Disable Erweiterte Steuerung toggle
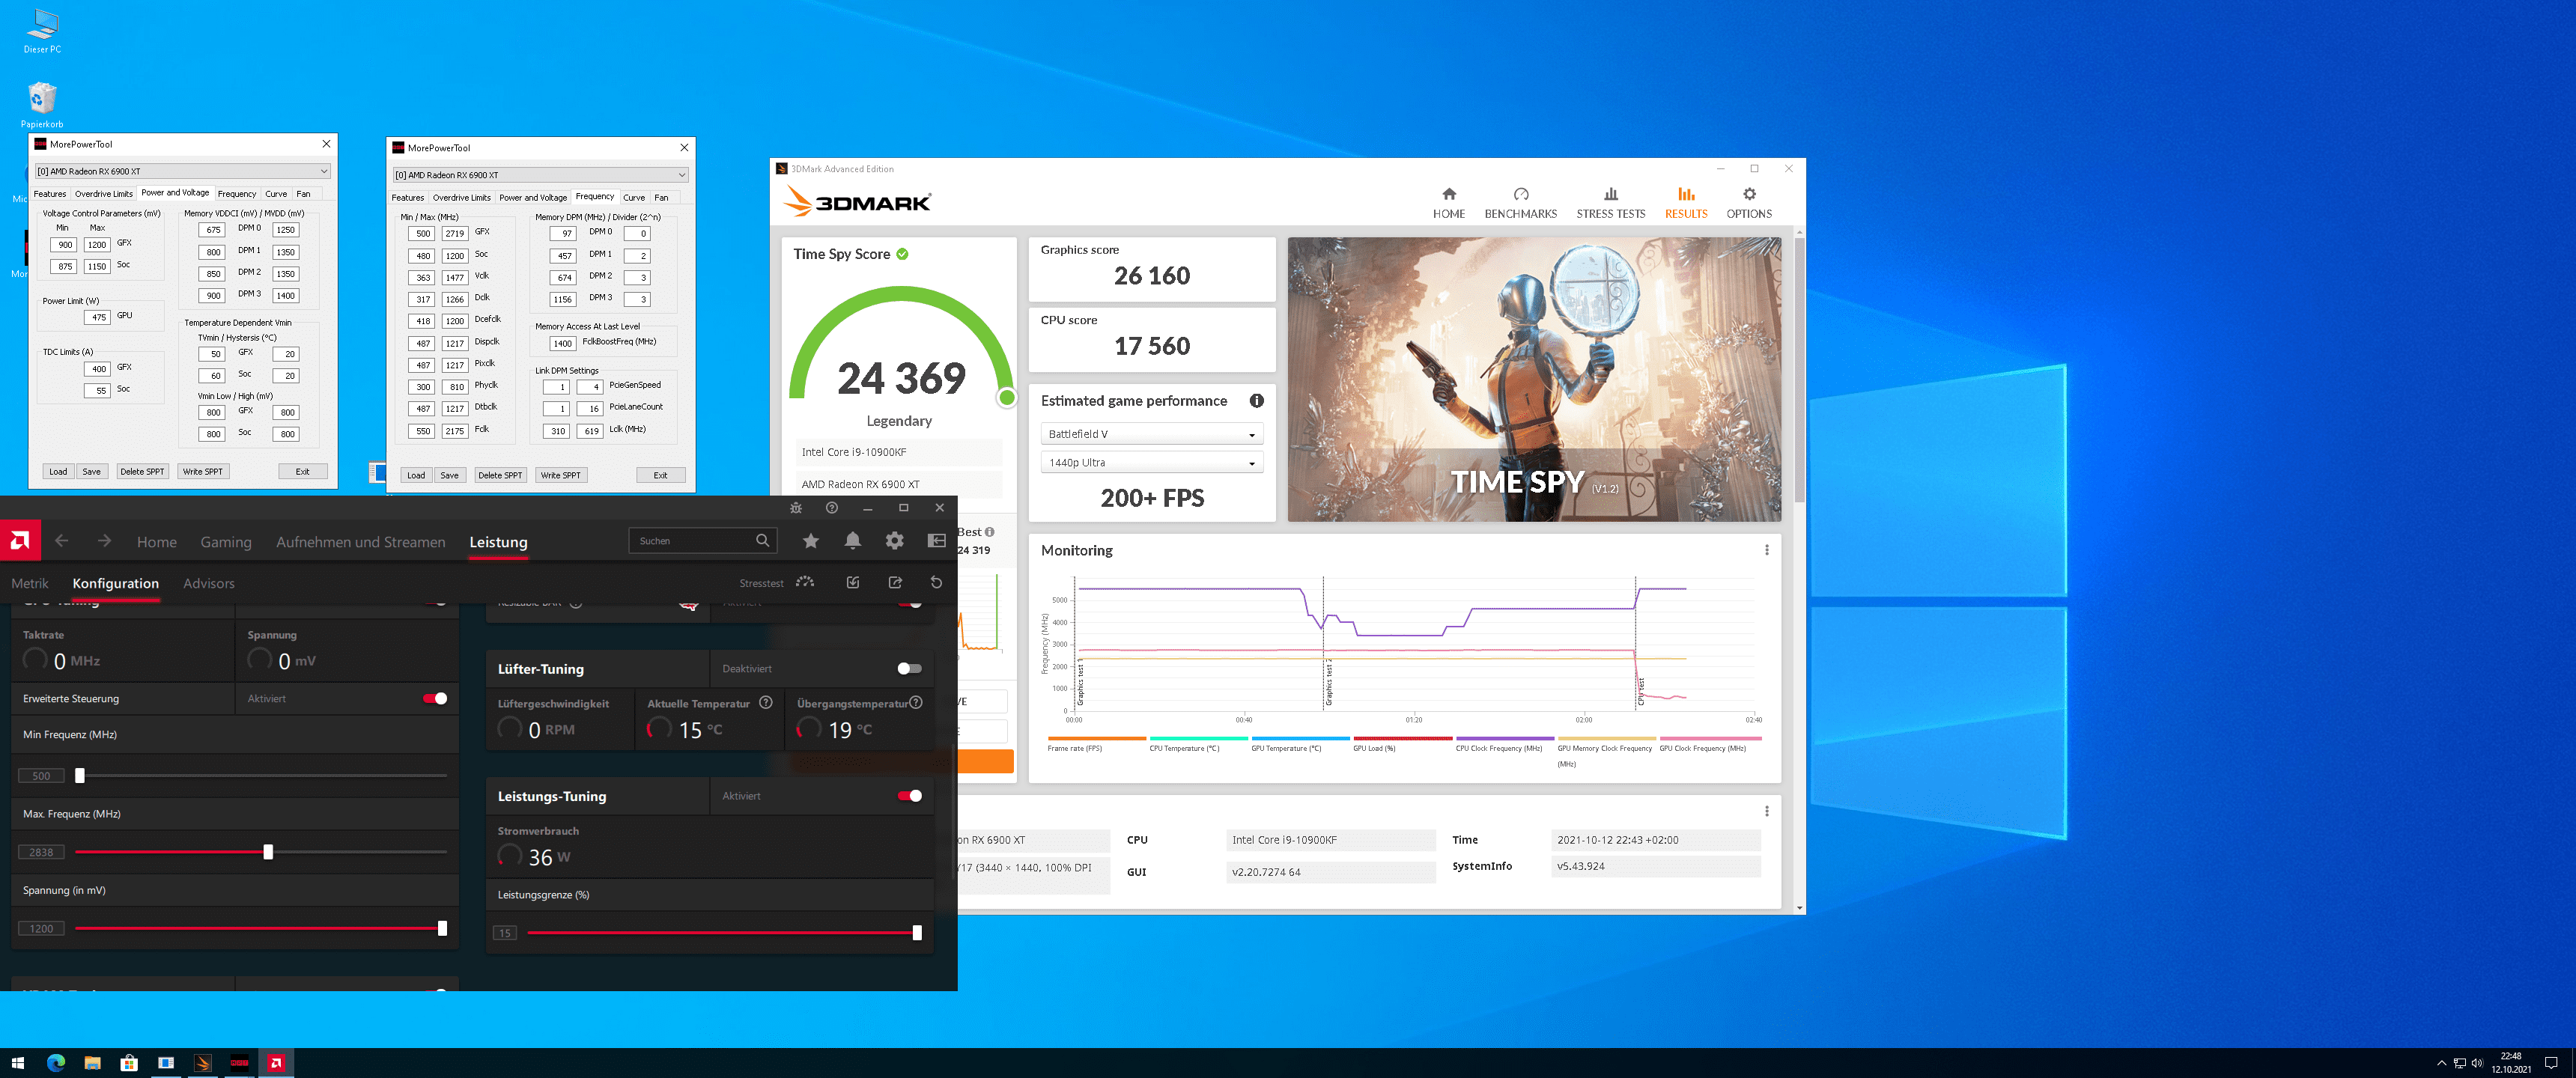The image size is (2576, 1078). pyautogui.click(x=435, y=699)
